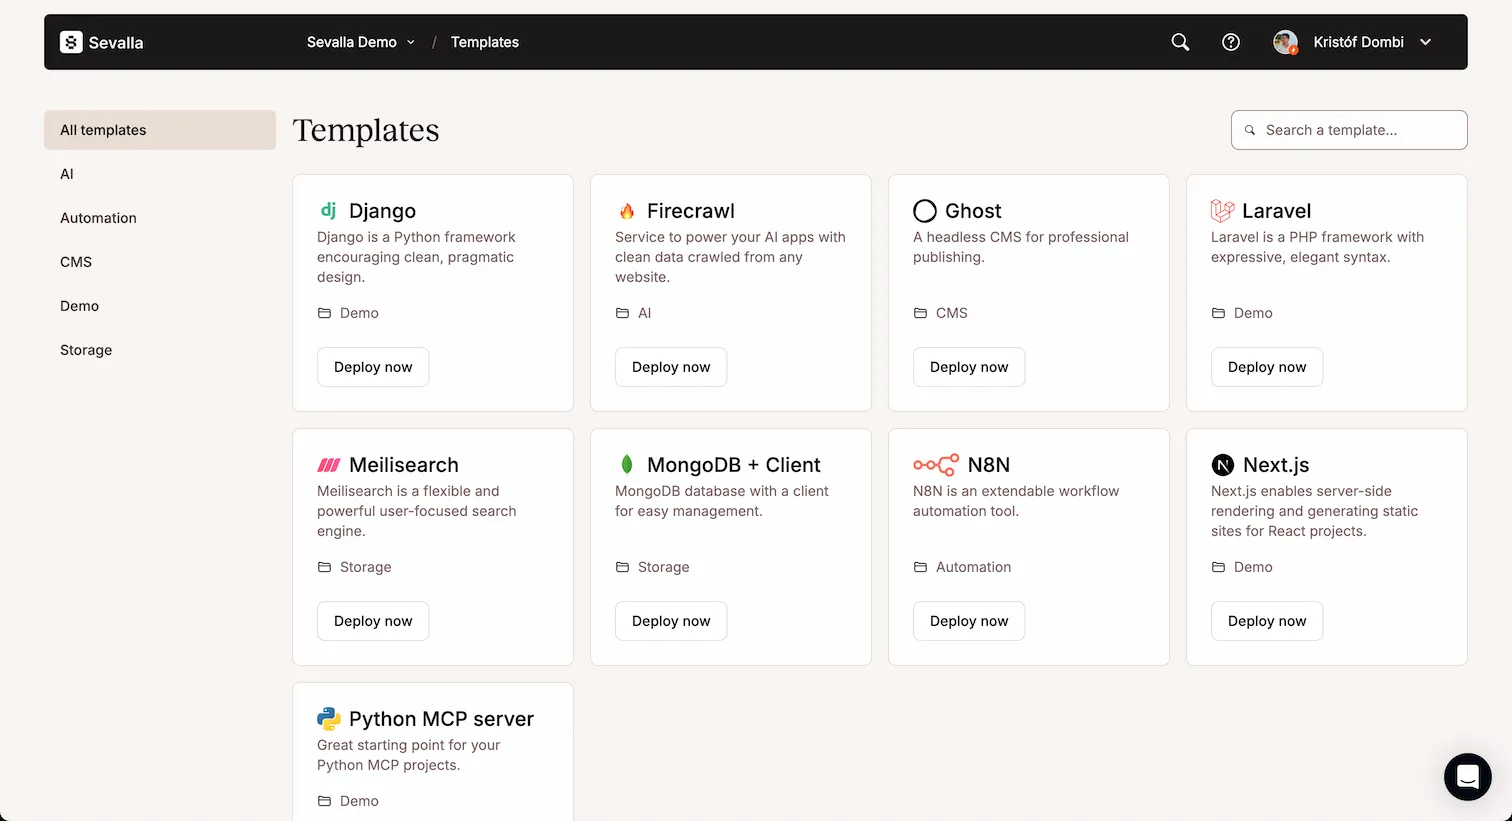Focus the Search a template field
Image resolution: width=1512 pixels, height=821 pixels.
pyautogui.click(x=1349, y=130)
